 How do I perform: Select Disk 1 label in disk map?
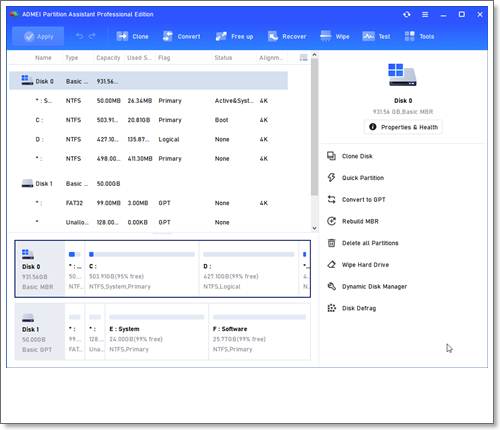click(40, 331)
